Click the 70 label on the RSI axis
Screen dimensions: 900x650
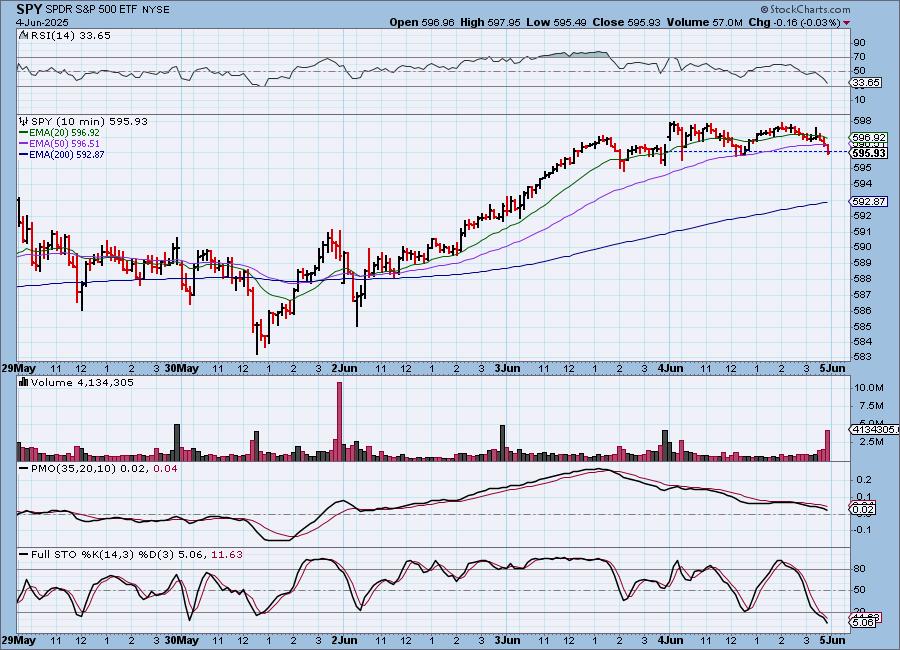pos(860,57)
